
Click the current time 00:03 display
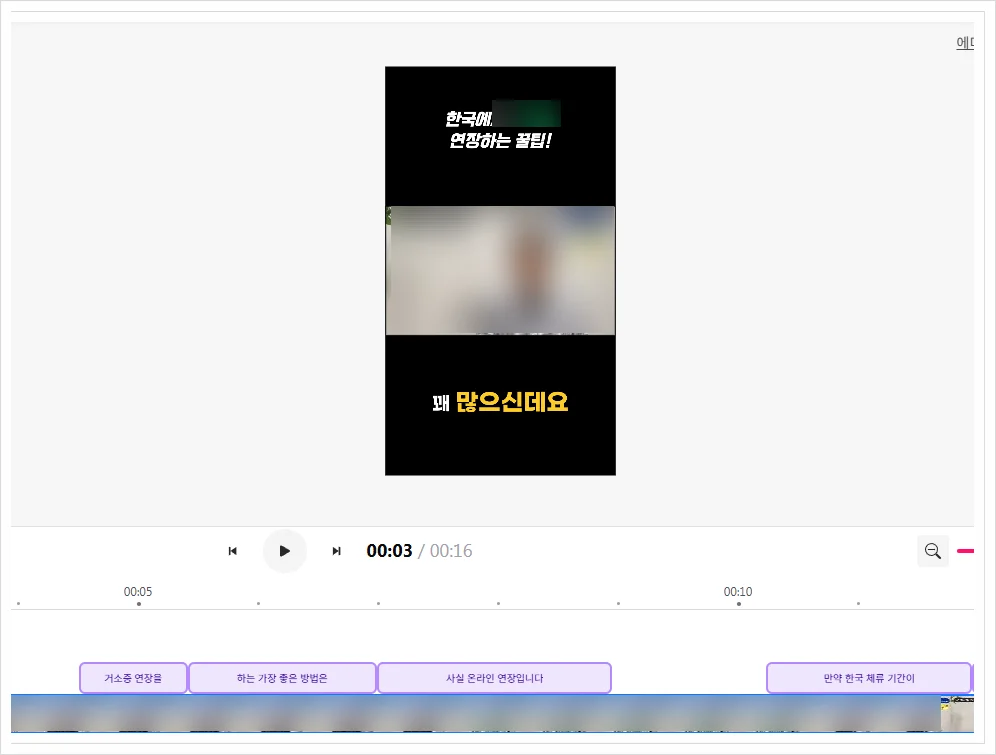389,551
